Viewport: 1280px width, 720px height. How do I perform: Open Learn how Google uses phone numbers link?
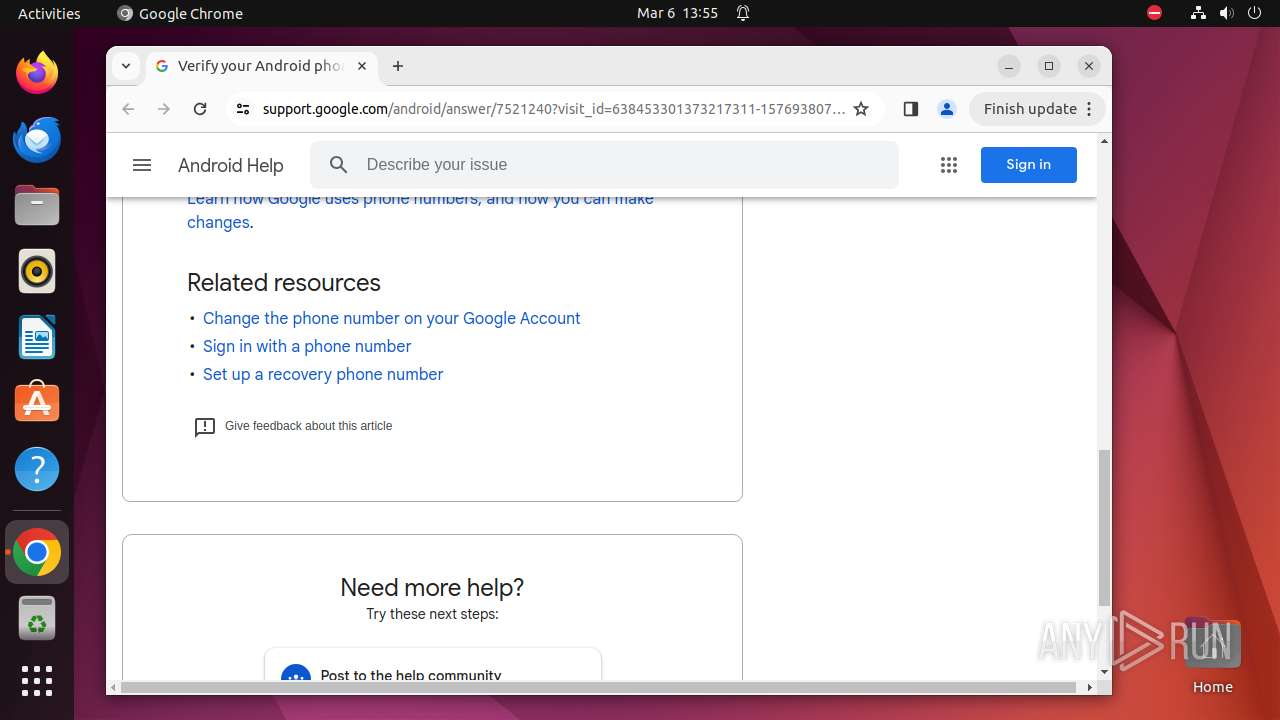420,210
